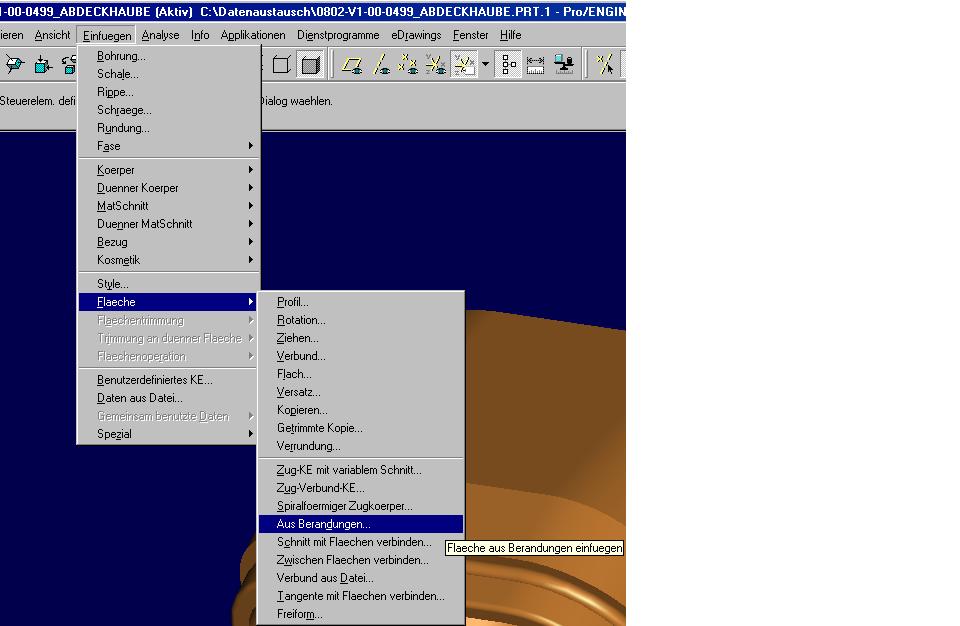Choose Freiform... in the Flaeche submenu
This screenshot has height=626, width=960.
(361, 614)
